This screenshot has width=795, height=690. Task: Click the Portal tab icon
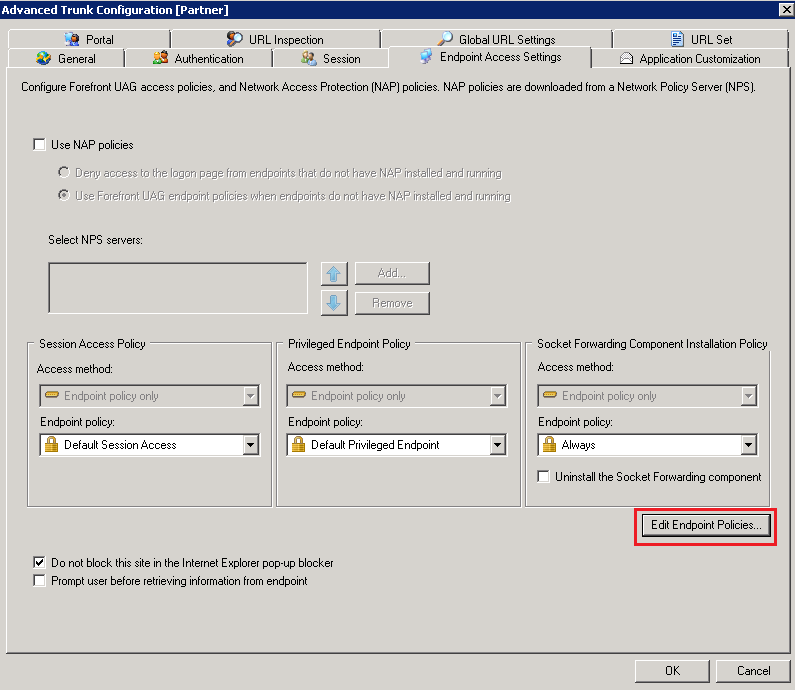tap(72, 39)
